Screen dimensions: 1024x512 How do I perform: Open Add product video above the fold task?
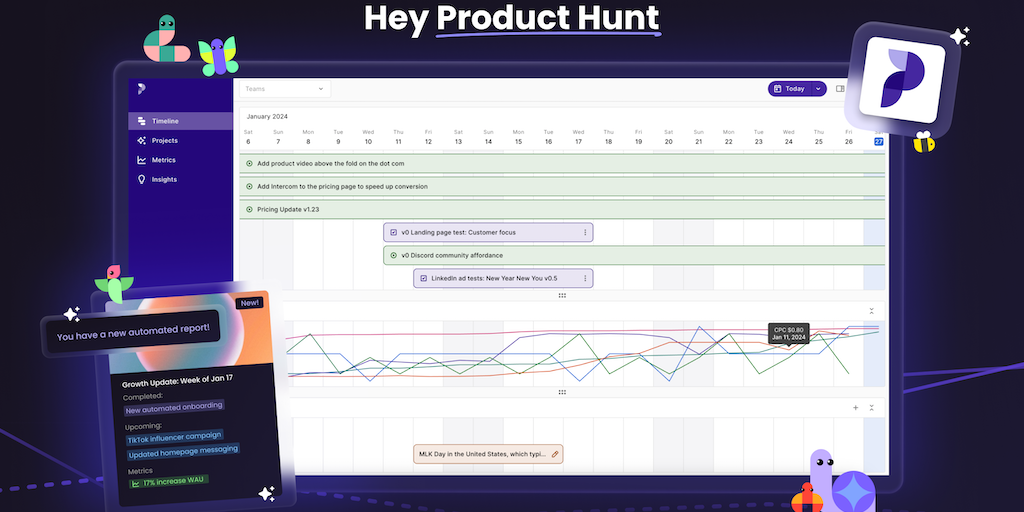tap(562, 164)
